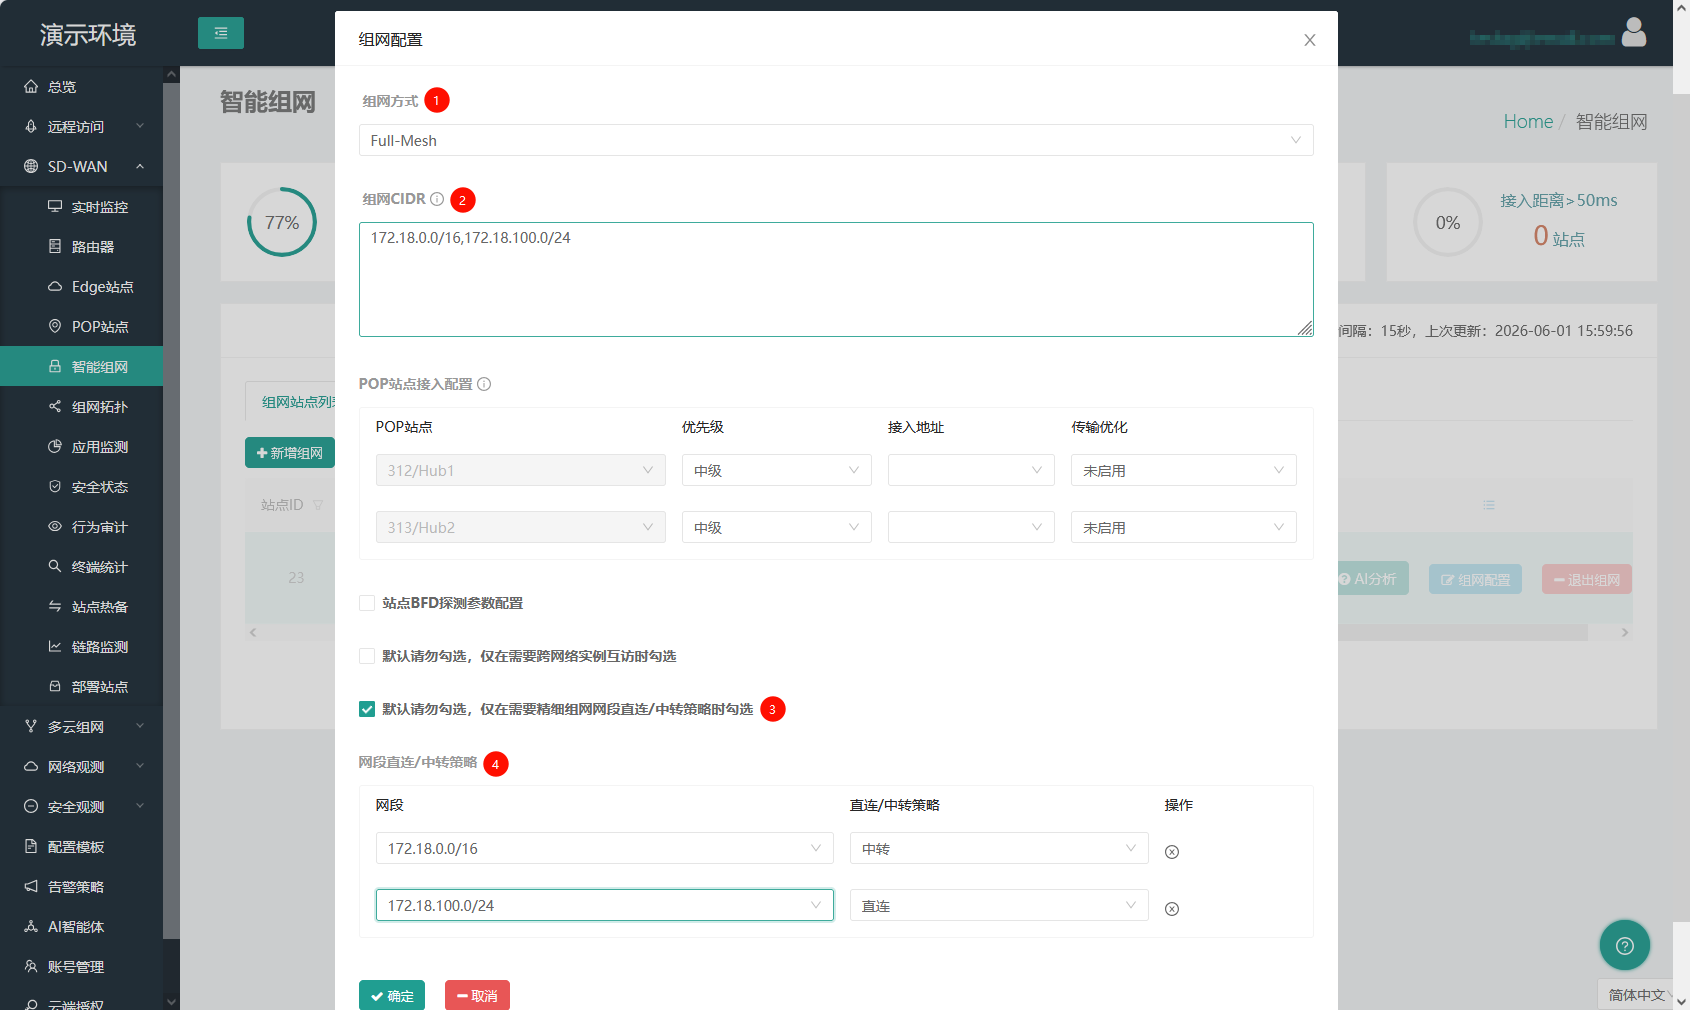Open 部署站点 in the sidebar
1690x1010 pixels.
pos(81,687)
